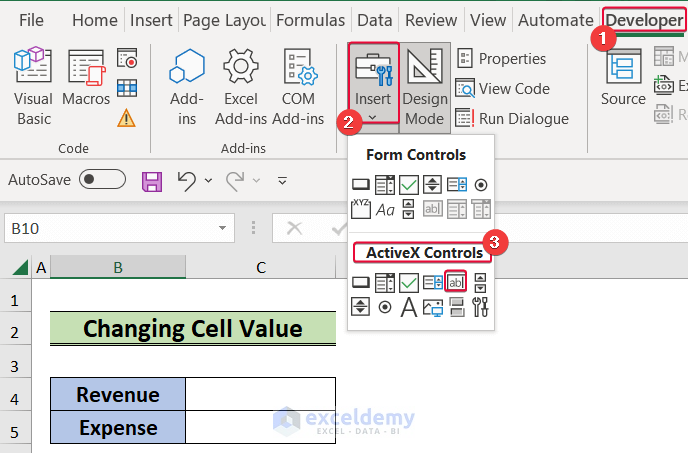Viewport: 688px width, 453px height.
Task: Click the Changing Cell Value heading cell
Action: (193, 328)
